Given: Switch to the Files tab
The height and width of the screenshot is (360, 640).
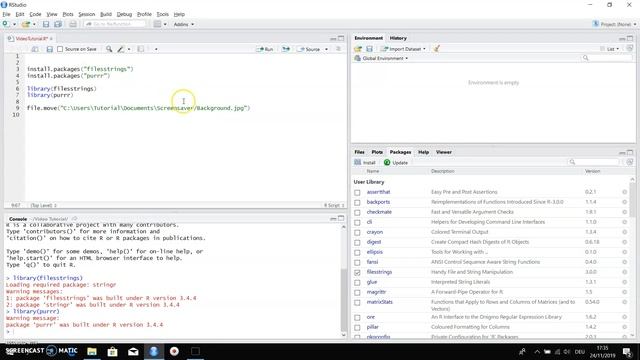Looking at the screenshot, I should [359, 152].
